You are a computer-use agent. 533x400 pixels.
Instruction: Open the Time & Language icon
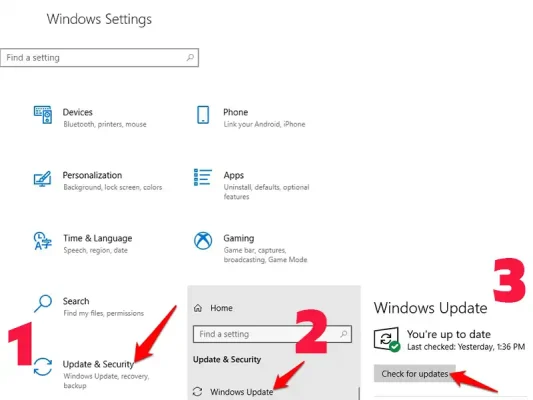(42, 241)
